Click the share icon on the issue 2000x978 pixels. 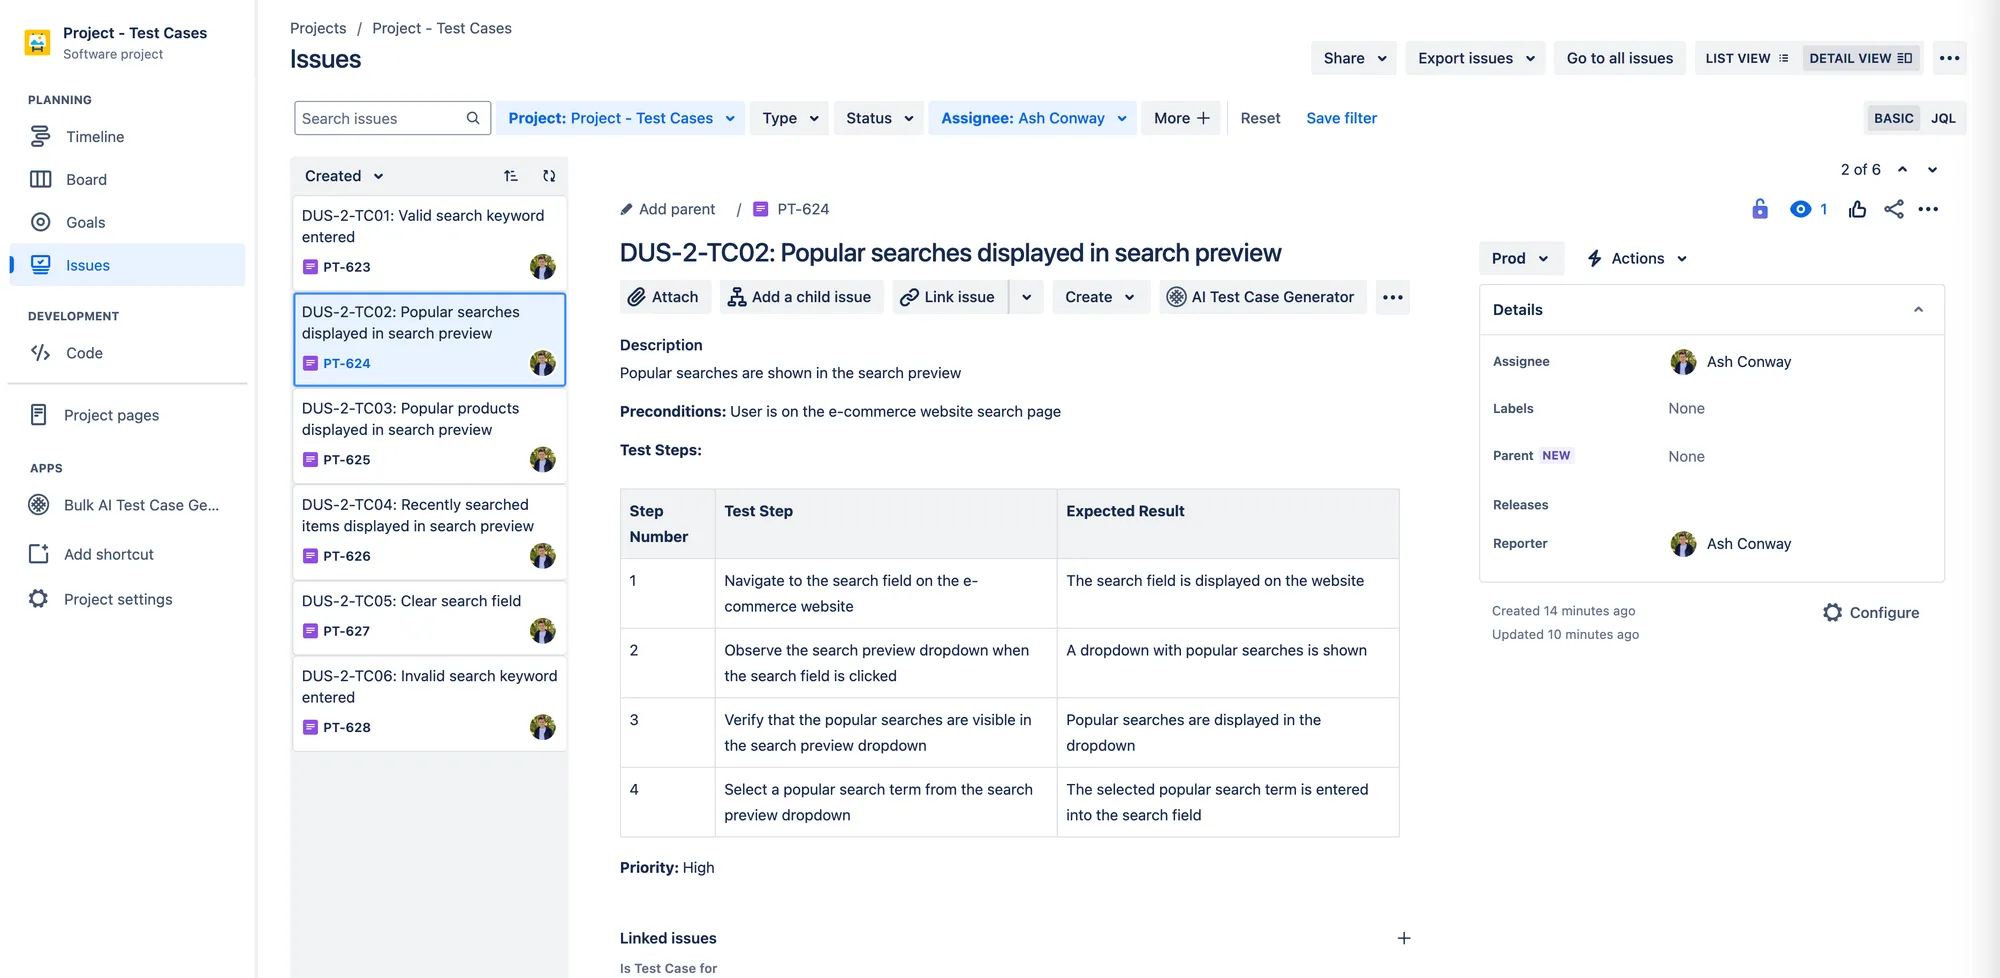pyautogui.click(x=1893, y=209)
